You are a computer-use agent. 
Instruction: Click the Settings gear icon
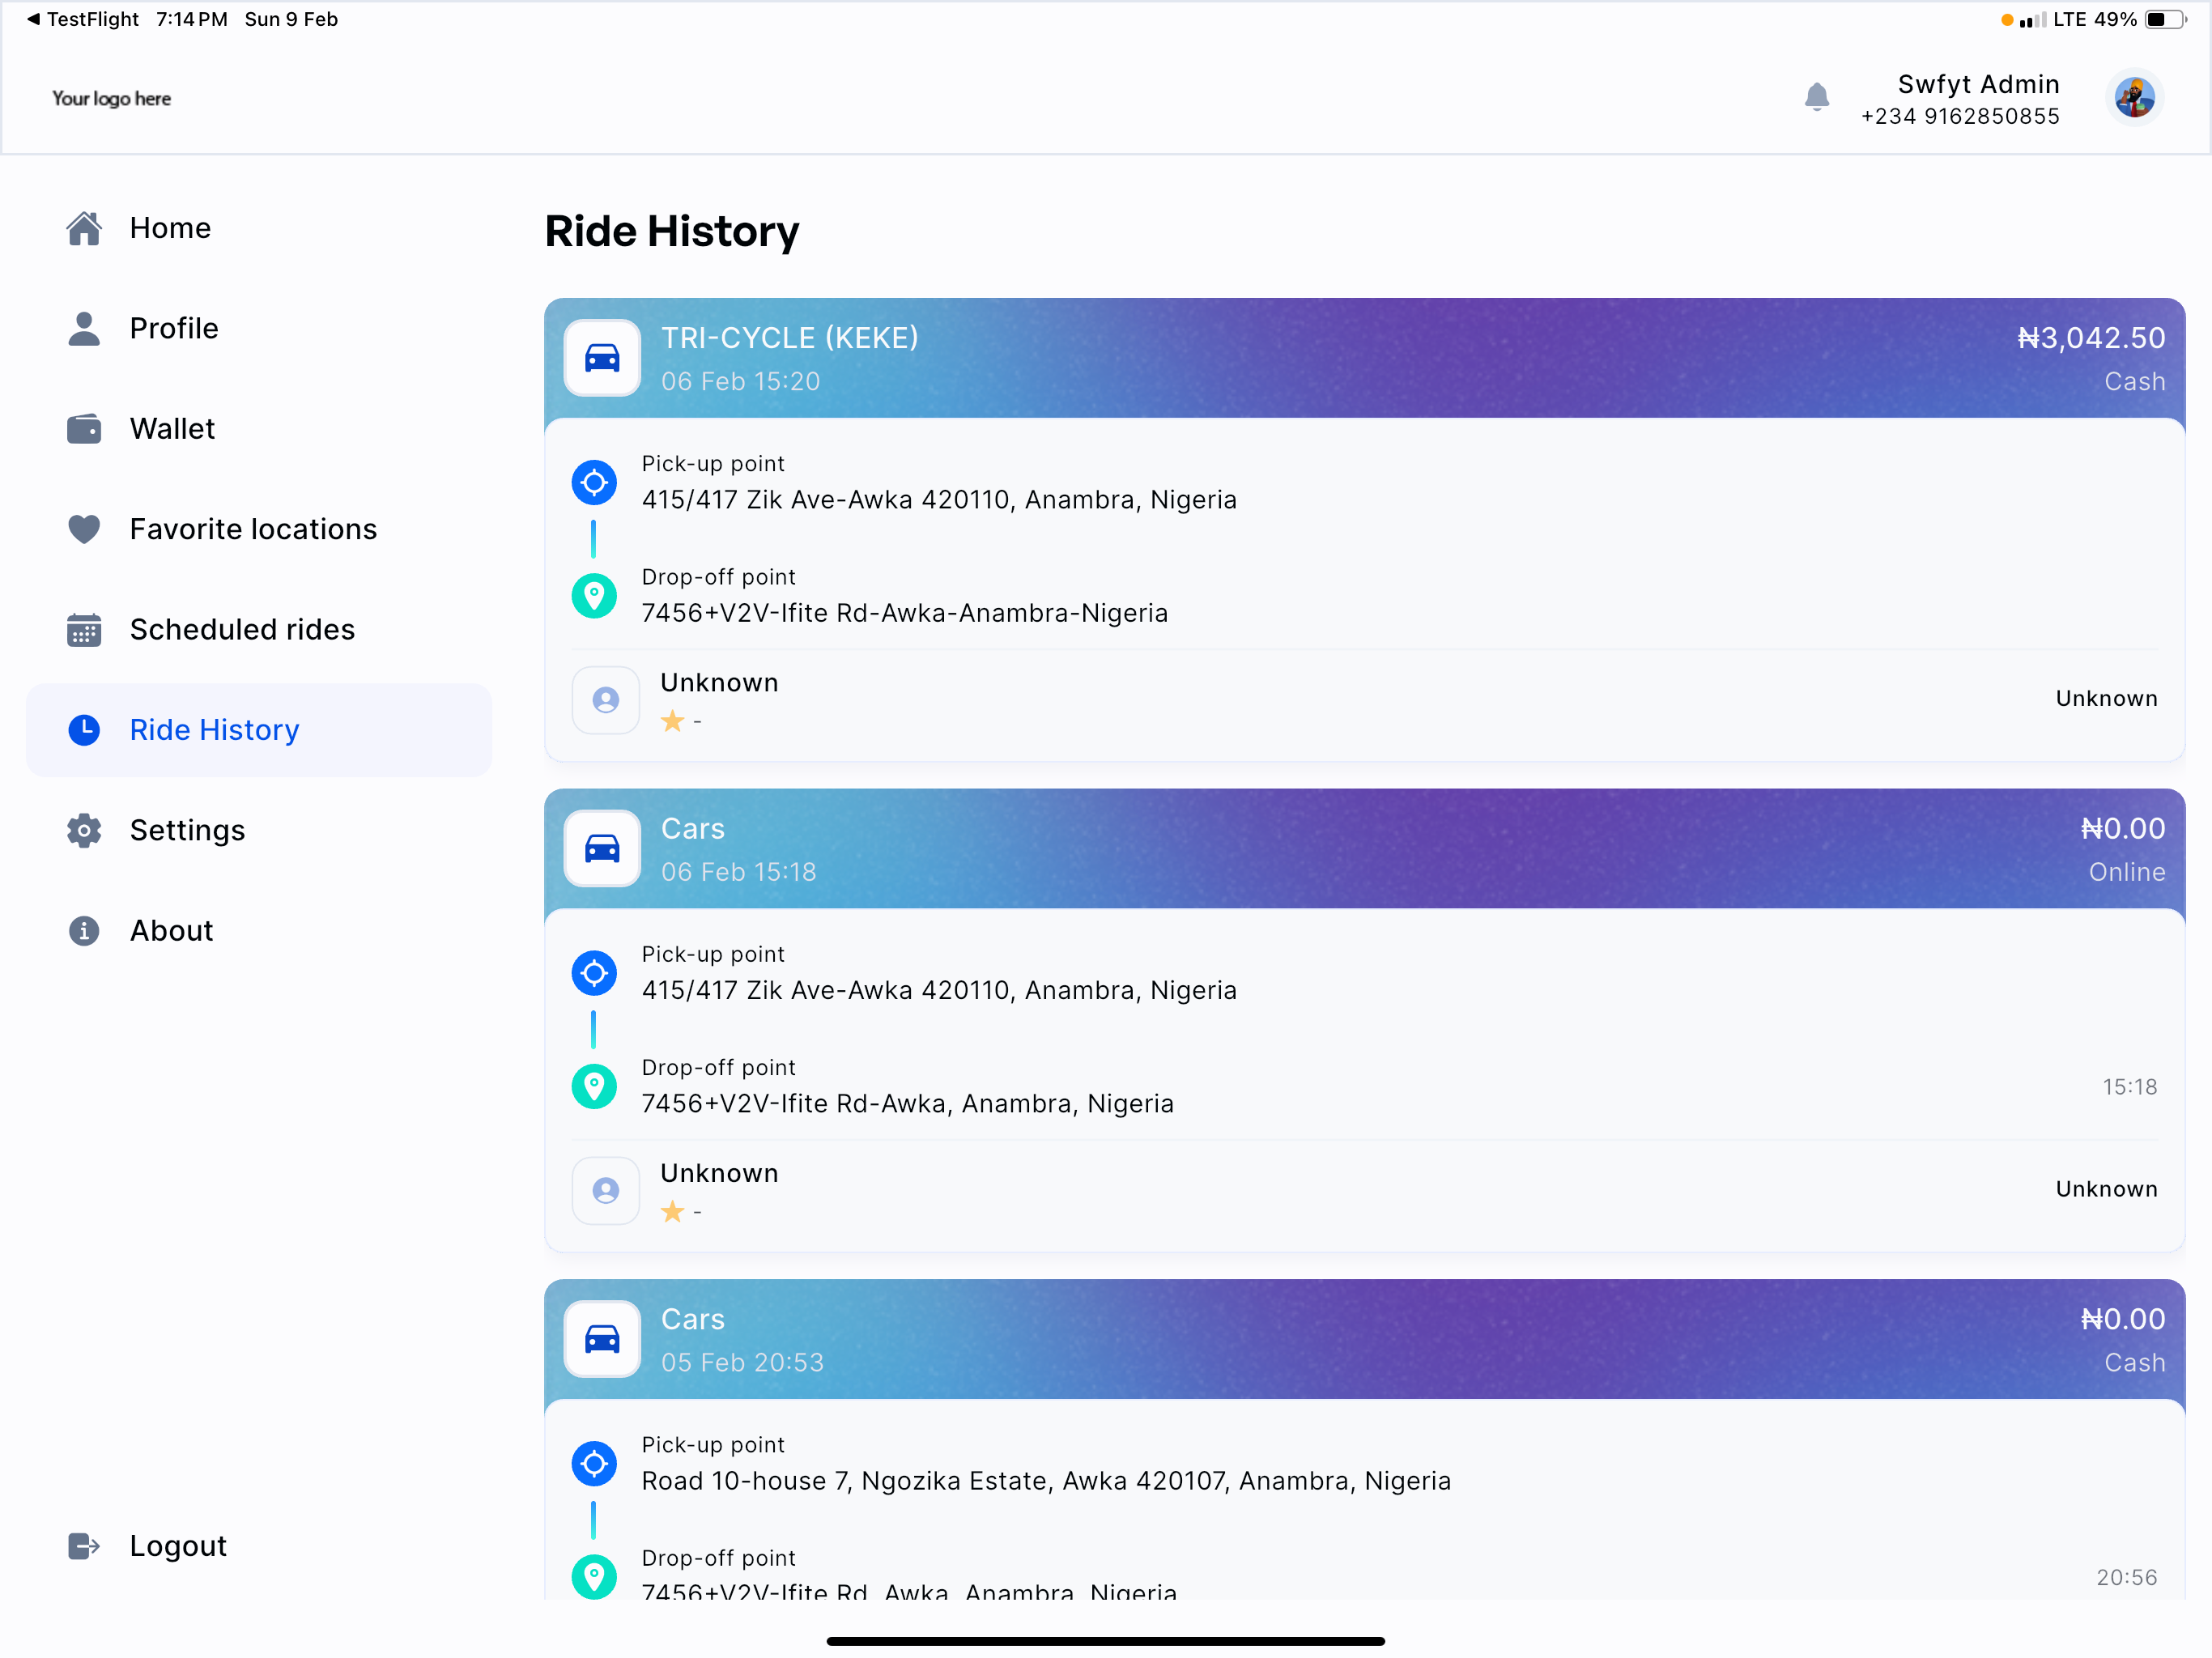[84, 830]
